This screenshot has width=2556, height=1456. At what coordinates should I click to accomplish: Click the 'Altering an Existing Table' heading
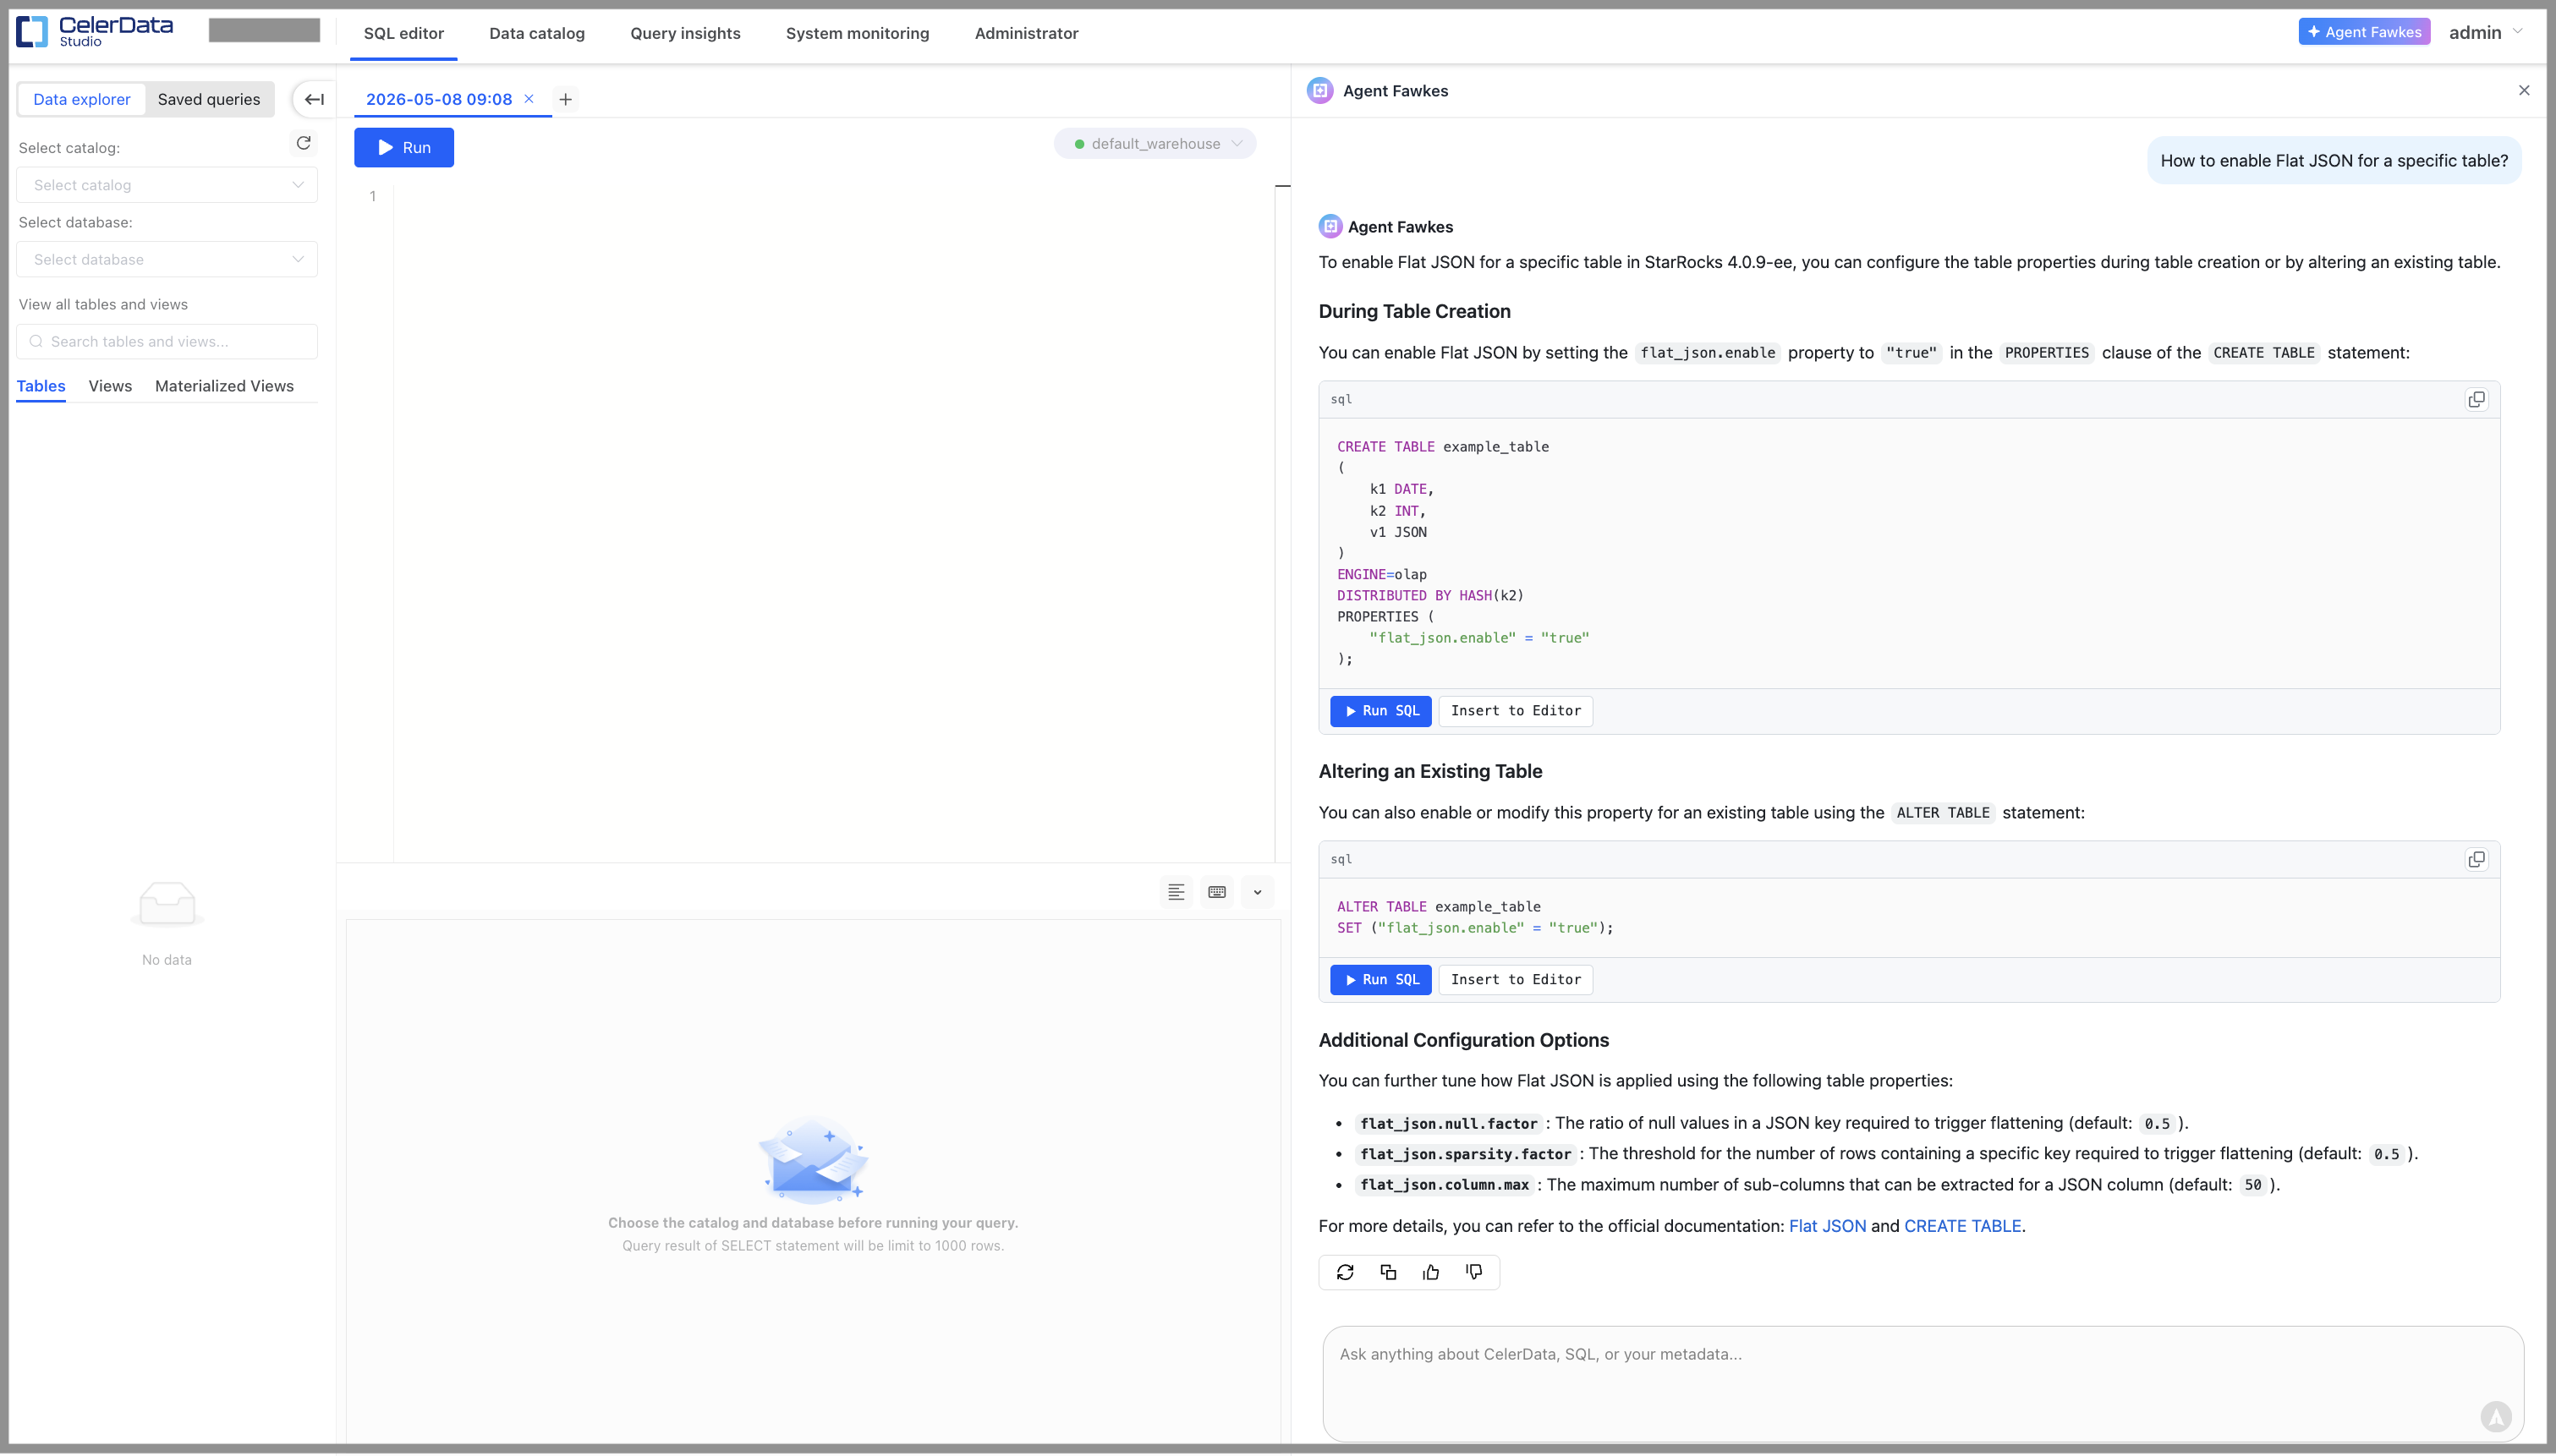[1430, 772]
